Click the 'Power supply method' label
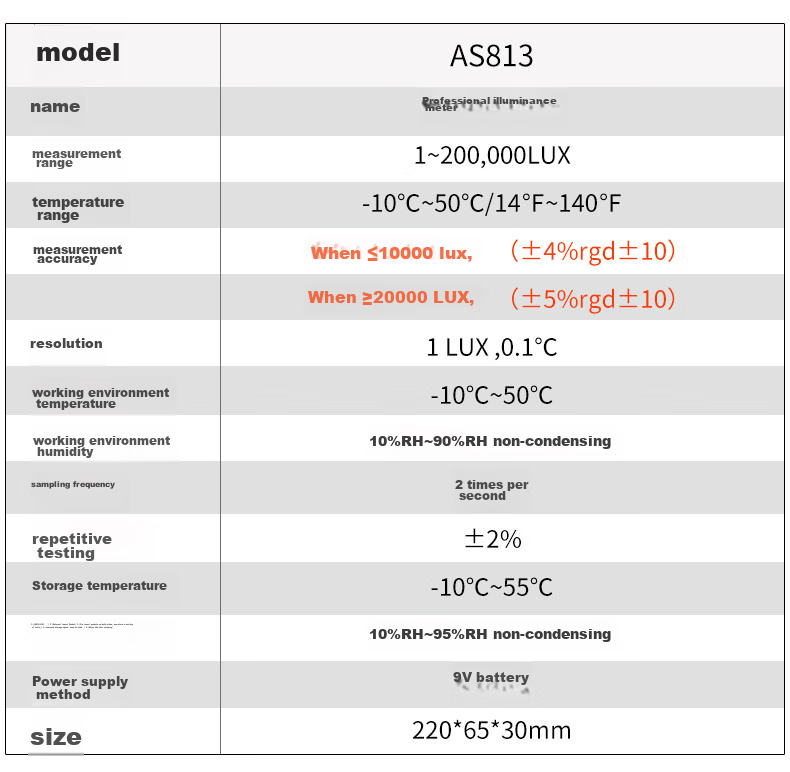This screenshot has height=772, width=790. coord(80,688)
